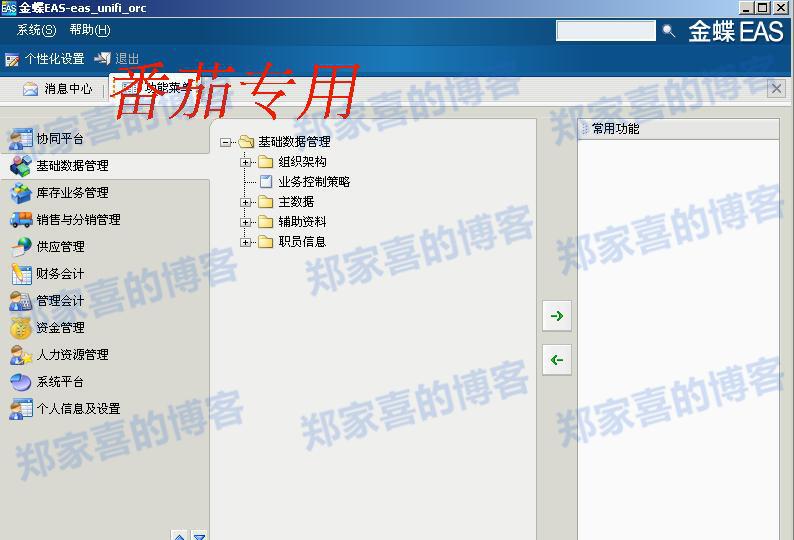Image resolution: width=794 pixels, height=540 pixels.
Task: Select 人力资源管理 text in sidebar
Action: click(x=72, y=355)
